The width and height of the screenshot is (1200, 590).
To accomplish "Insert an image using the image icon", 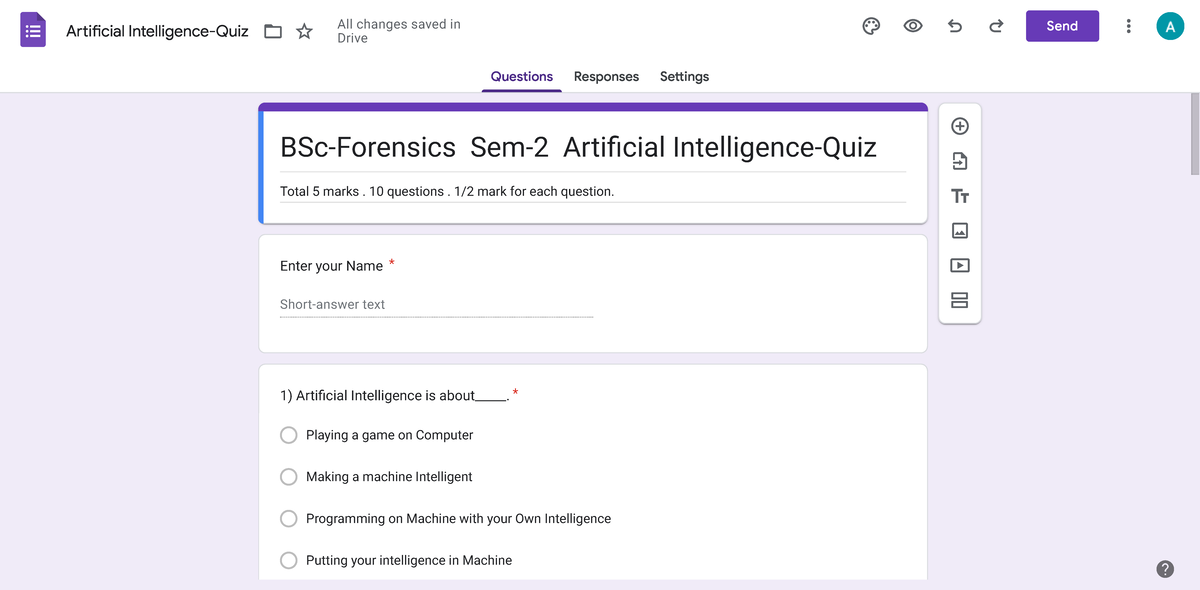I will 959,230.
